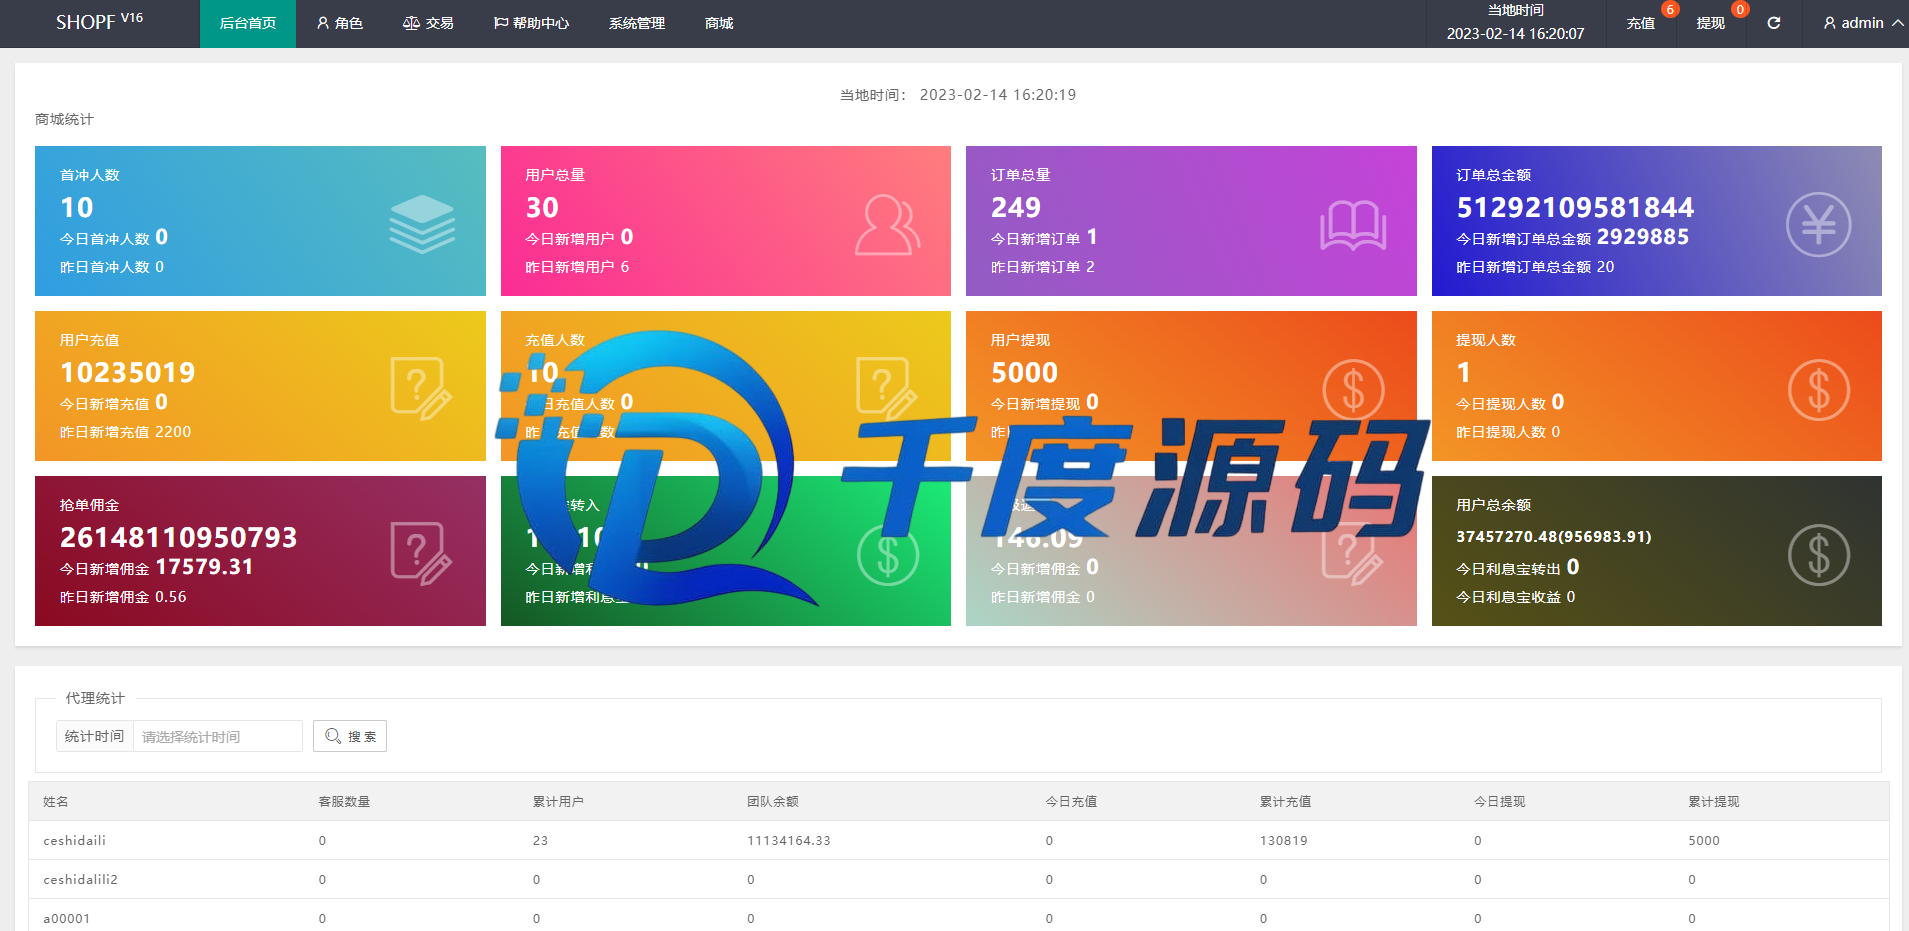Click the 充值 notification button

[x=1641, y=23]
